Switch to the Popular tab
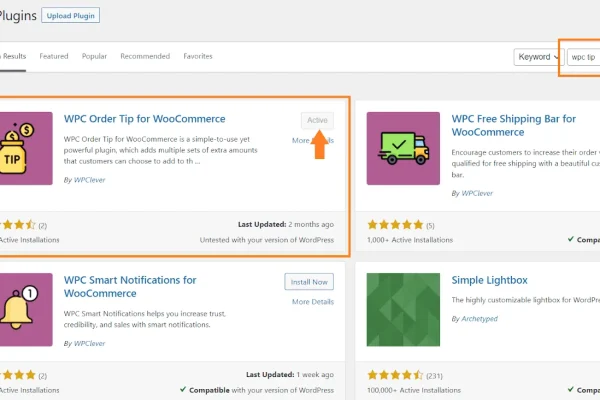The image size is (600, 400). click(x=94, y=56)
